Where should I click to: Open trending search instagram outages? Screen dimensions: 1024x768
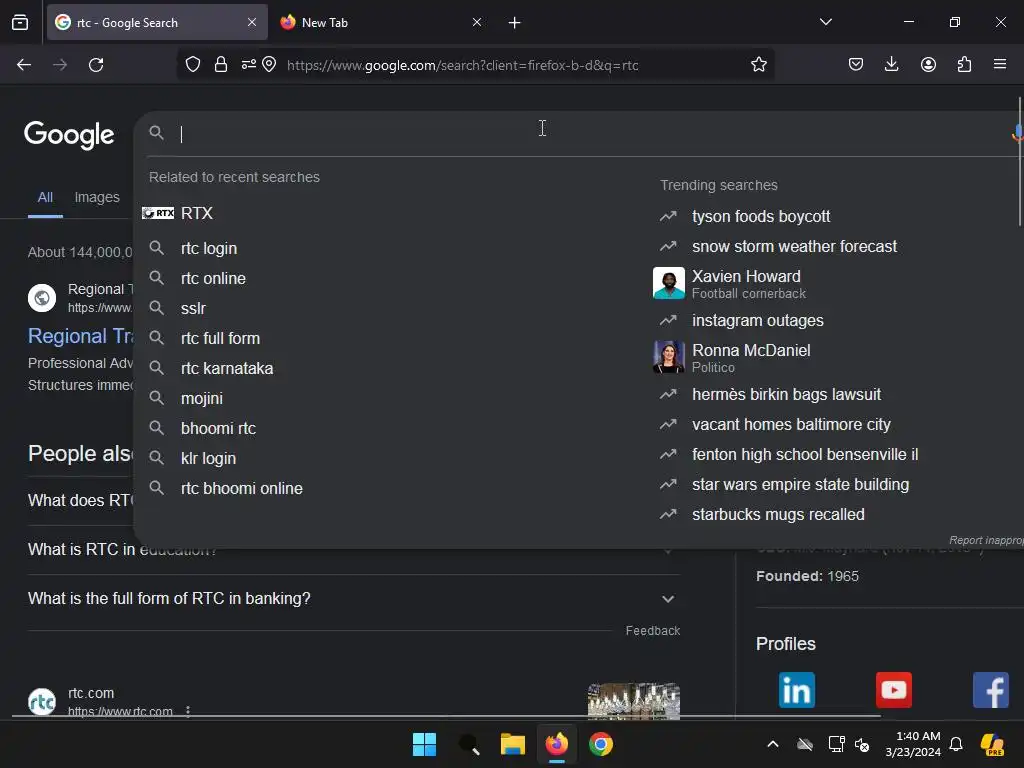click(758, 320)
